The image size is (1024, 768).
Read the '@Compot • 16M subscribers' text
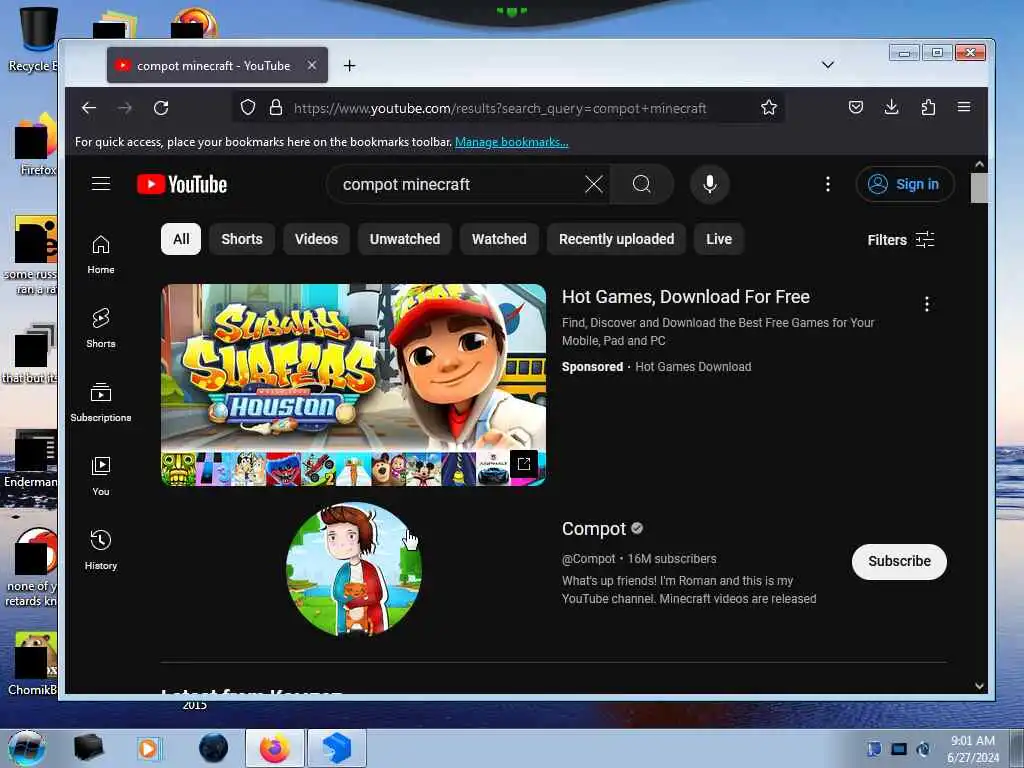639,559
